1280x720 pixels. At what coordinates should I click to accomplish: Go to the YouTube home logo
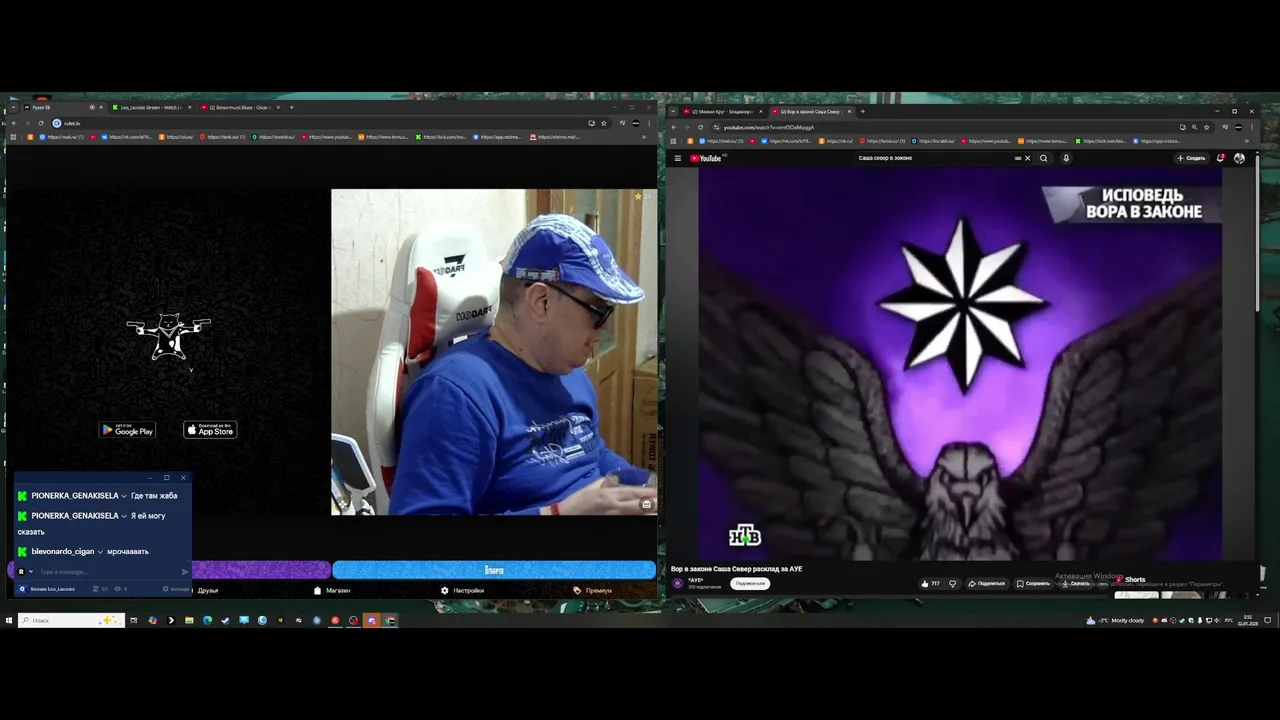[x=708, y=158]
